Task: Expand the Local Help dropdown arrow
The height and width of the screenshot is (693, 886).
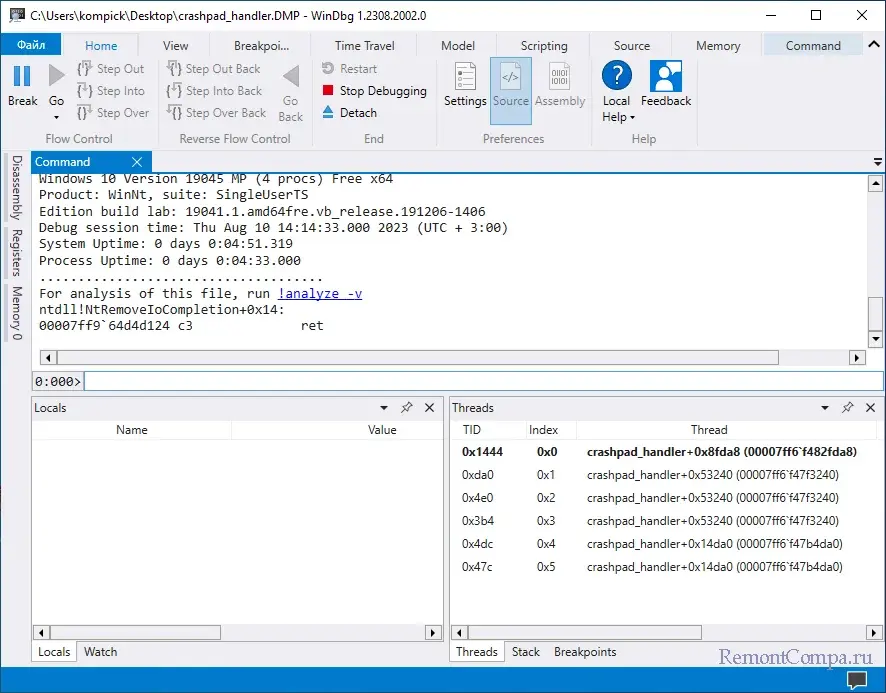Action: click(632, 118)
